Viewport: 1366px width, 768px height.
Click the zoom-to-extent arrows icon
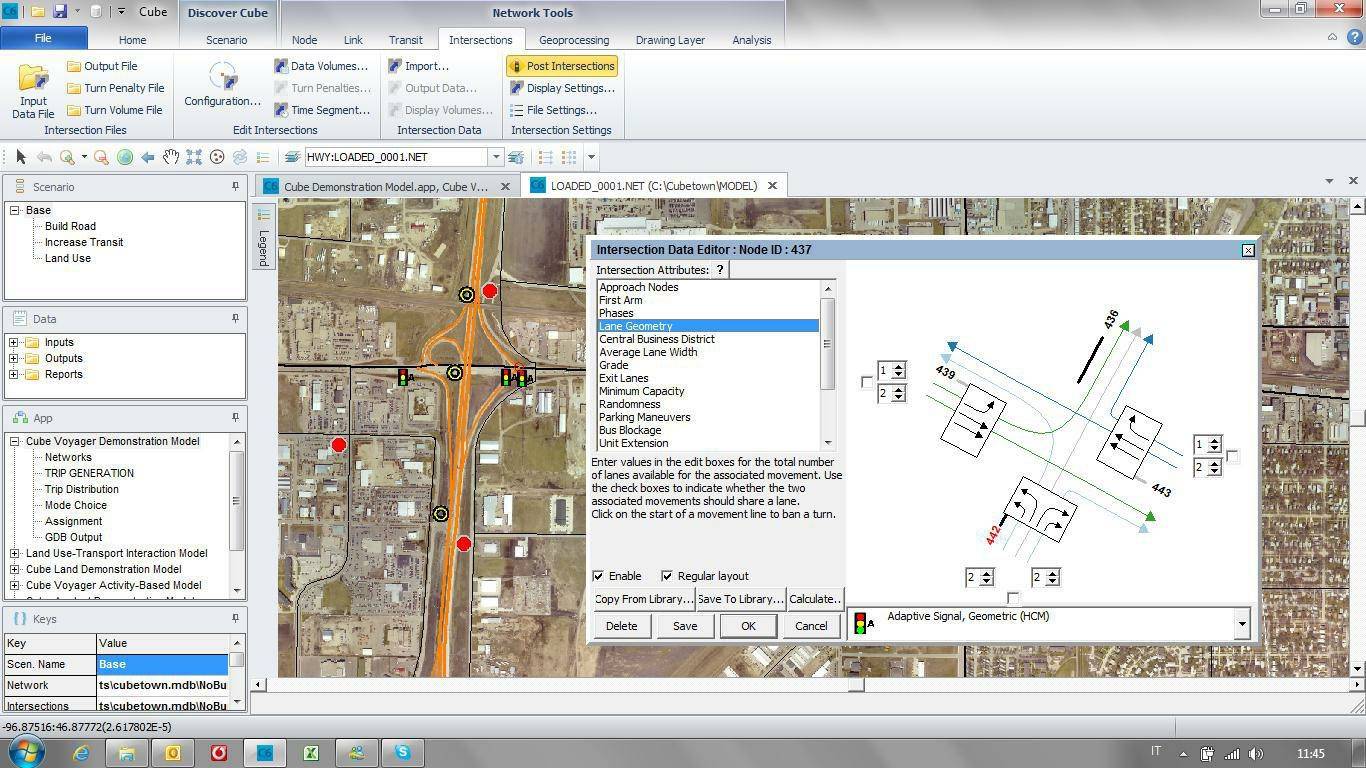[194, 157]
